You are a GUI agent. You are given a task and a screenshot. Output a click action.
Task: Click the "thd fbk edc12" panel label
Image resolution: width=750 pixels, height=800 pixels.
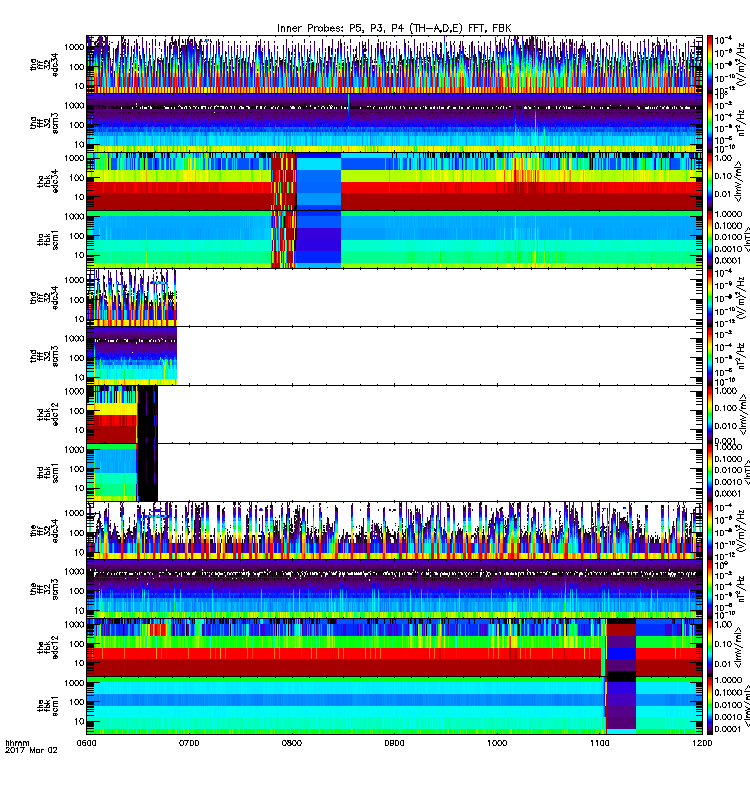tap(48, 414)
